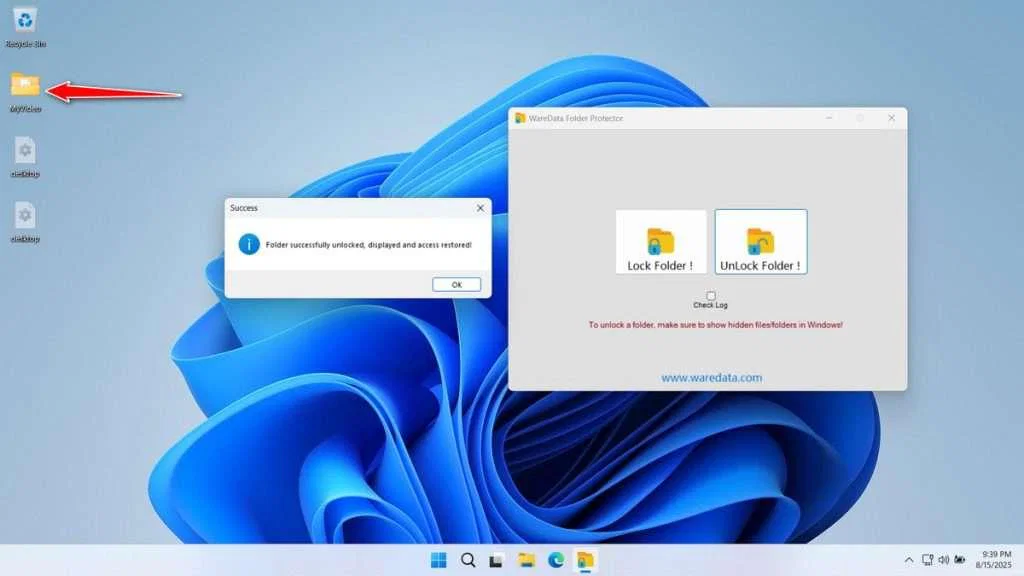Launch Microsoft Edge from the taskbar
The image size is (1024, 576).
[x=557, y=561]
